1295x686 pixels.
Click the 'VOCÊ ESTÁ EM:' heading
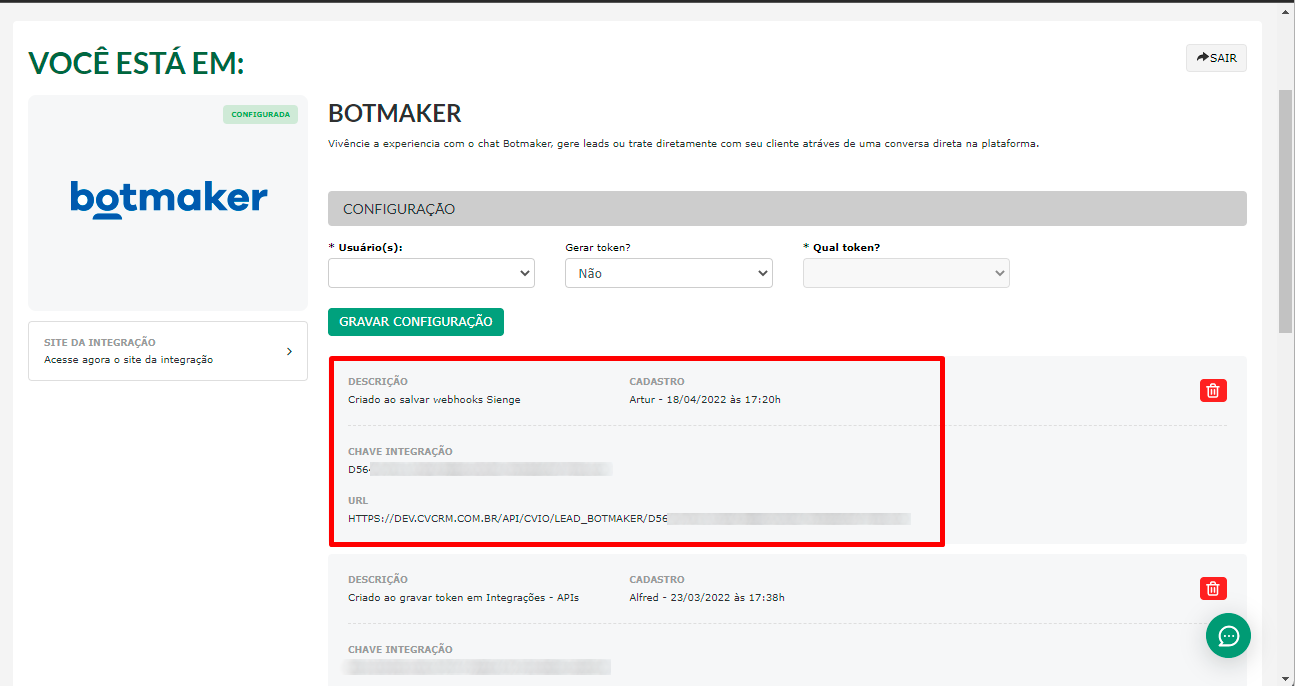tap(136, 63)
